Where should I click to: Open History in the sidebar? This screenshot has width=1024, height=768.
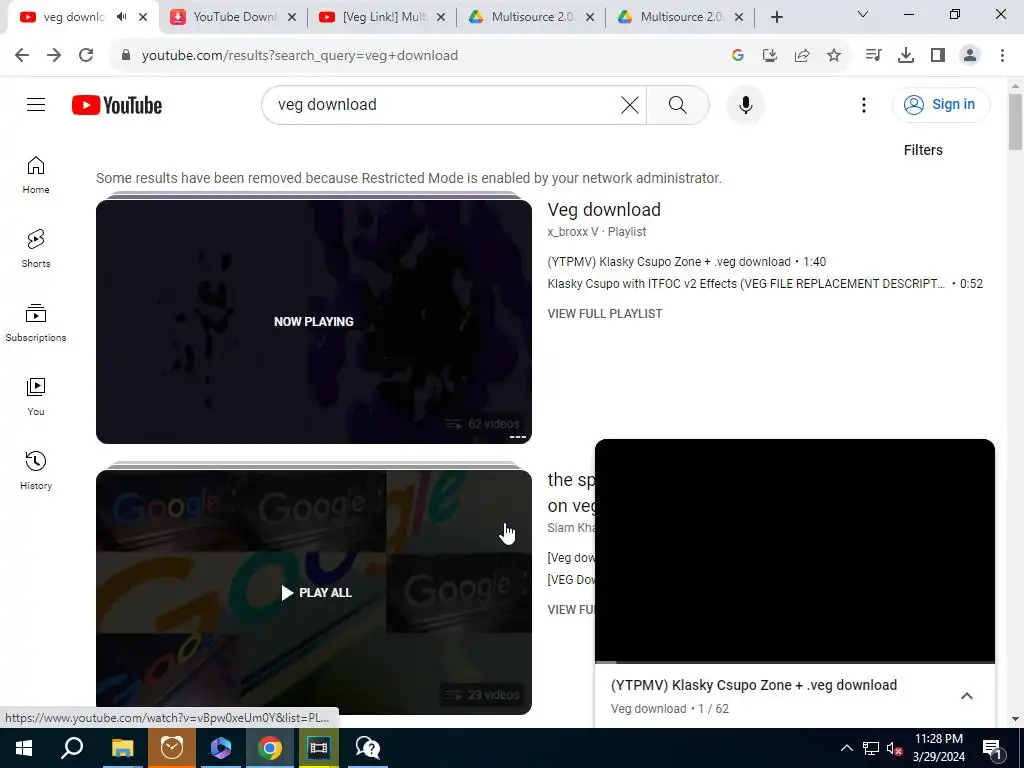(36, 470)
